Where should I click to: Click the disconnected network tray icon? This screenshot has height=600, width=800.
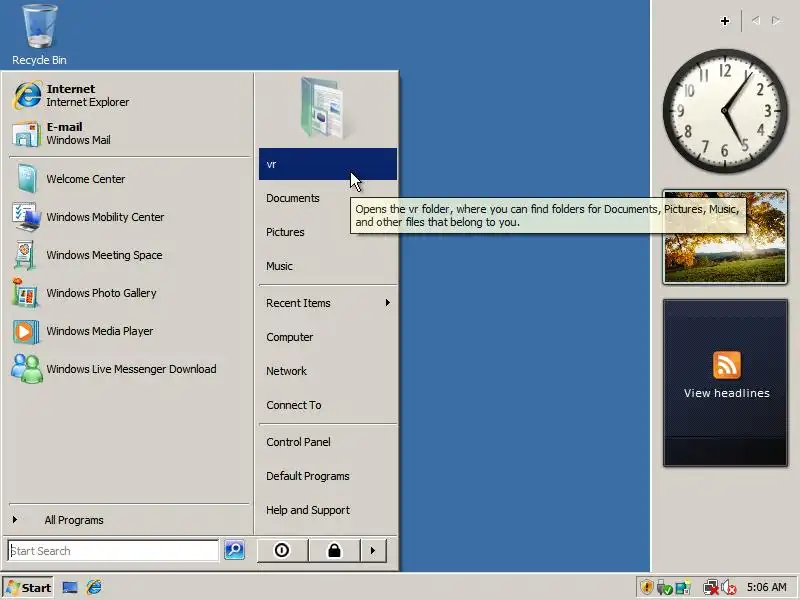(710, 588)
